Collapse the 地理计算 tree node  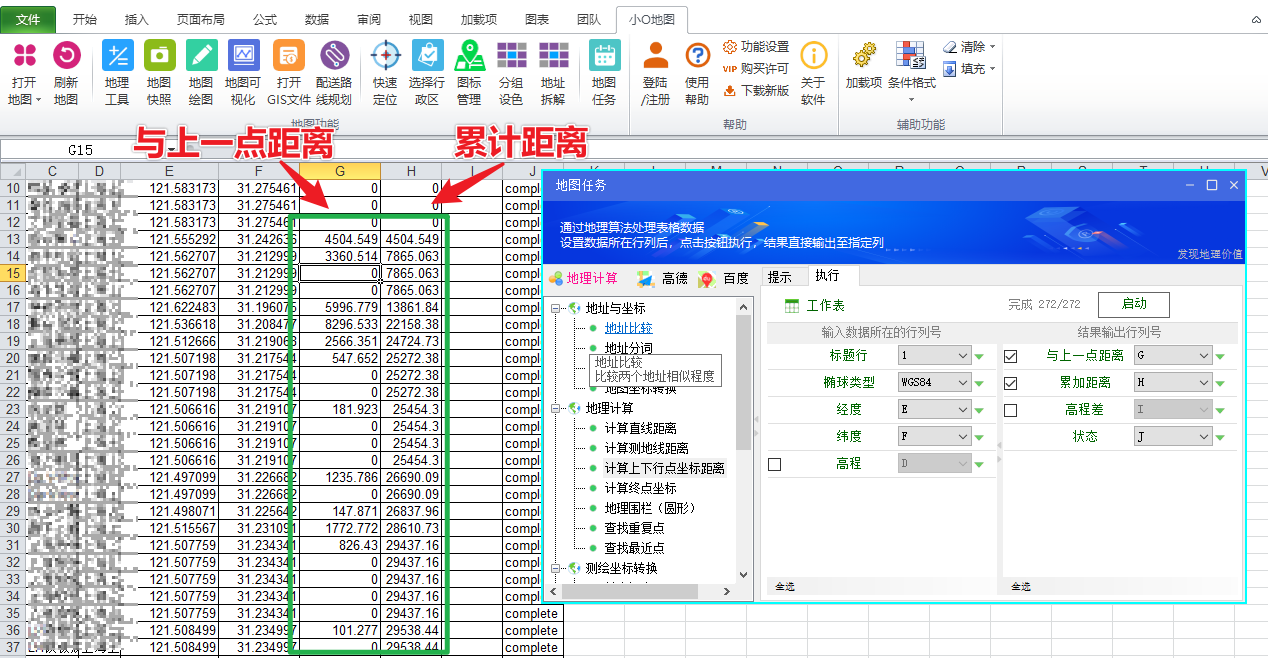[556, 408]
